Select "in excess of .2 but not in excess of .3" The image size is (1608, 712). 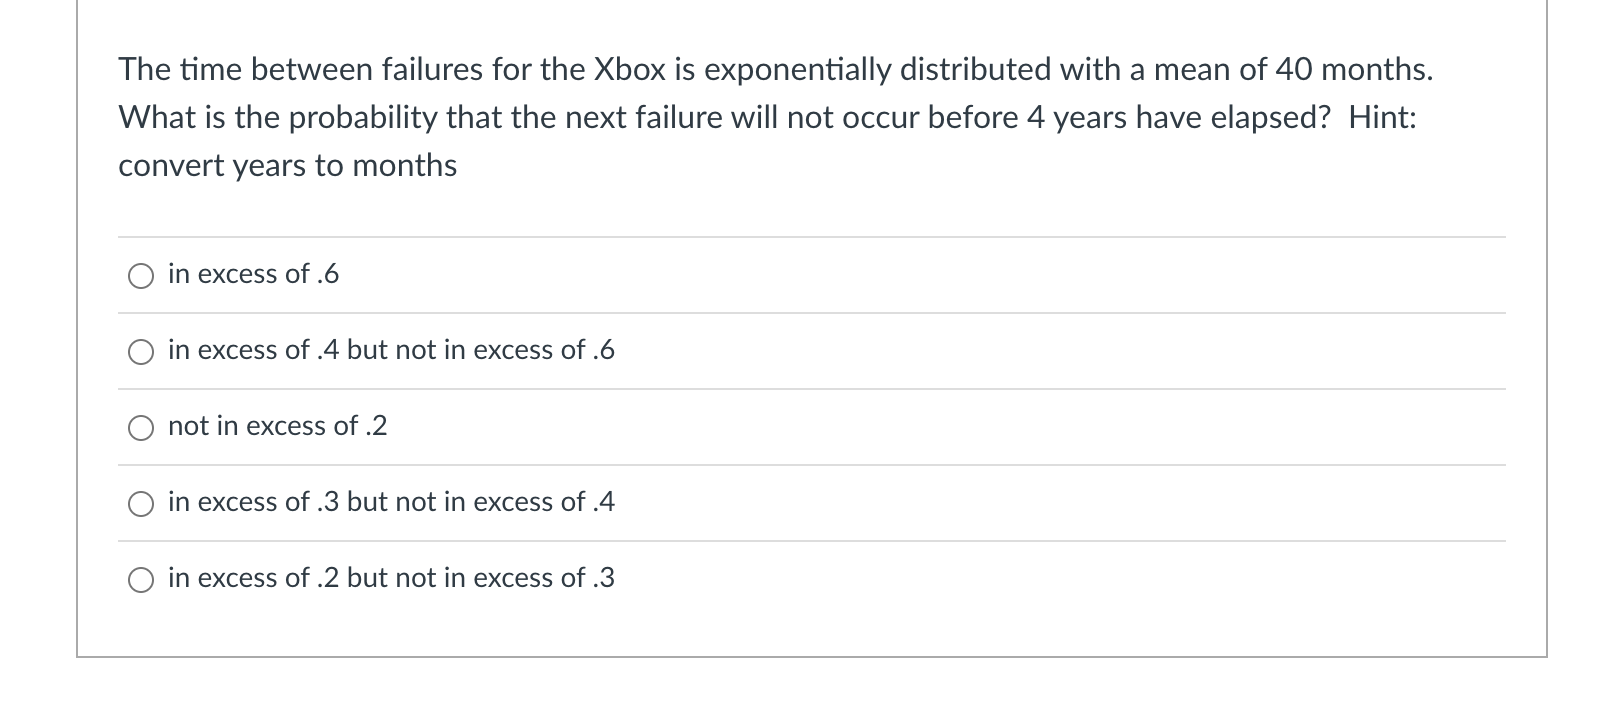(142, 579)
